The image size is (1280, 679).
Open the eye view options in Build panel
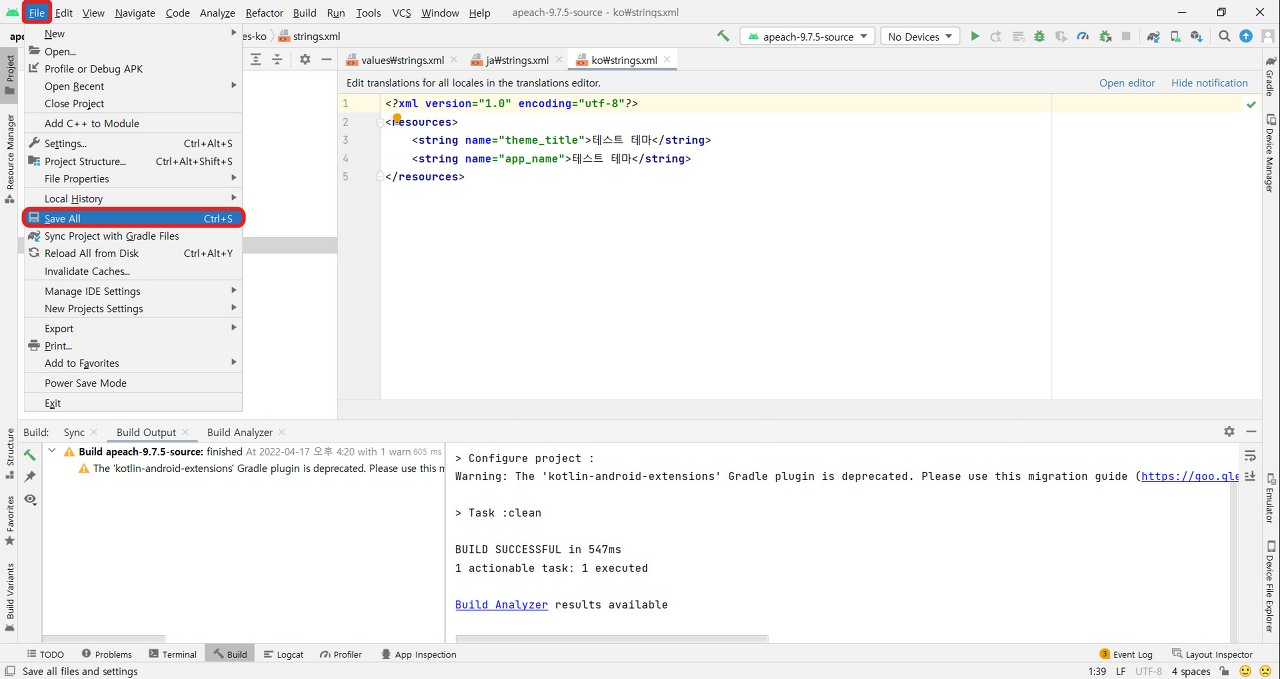pos(30,499)
